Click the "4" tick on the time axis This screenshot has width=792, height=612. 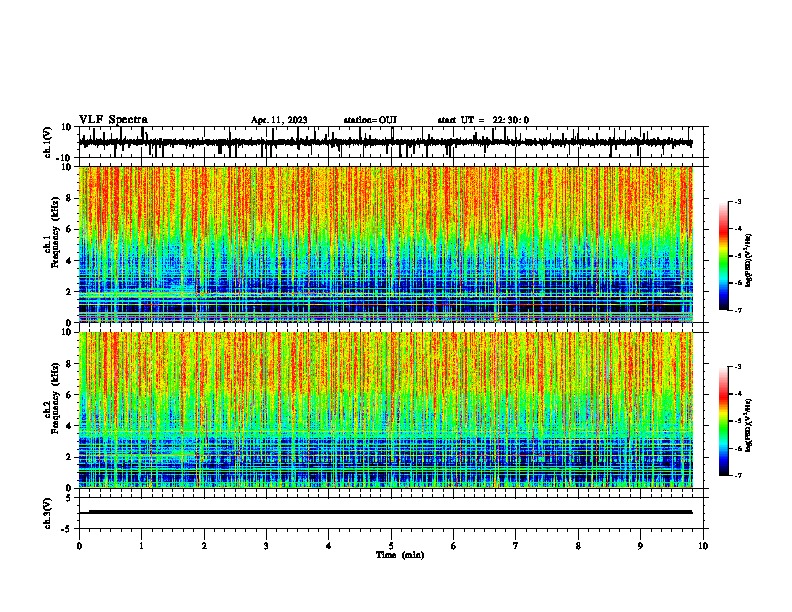329,546
